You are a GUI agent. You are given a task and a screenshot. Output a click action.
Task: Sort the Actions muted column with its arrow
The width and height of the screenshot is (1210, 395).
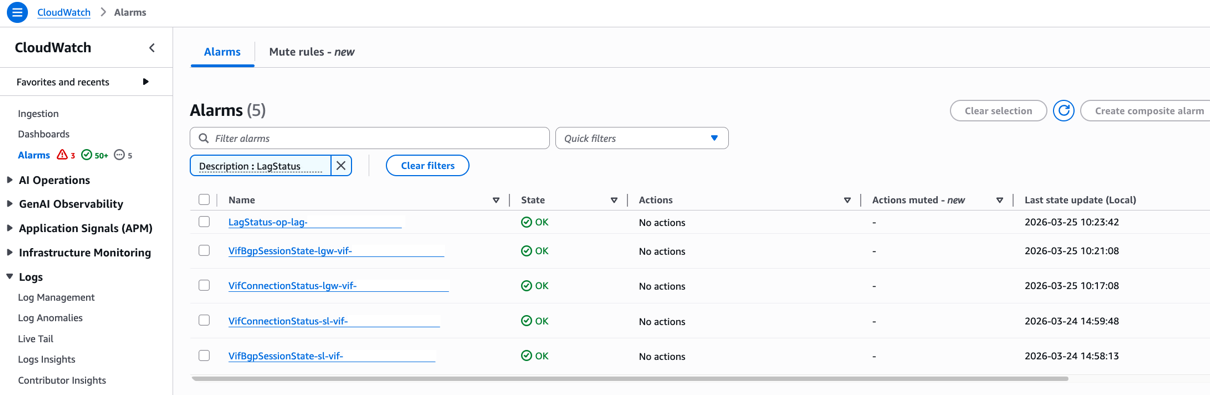click(1000, 200)
